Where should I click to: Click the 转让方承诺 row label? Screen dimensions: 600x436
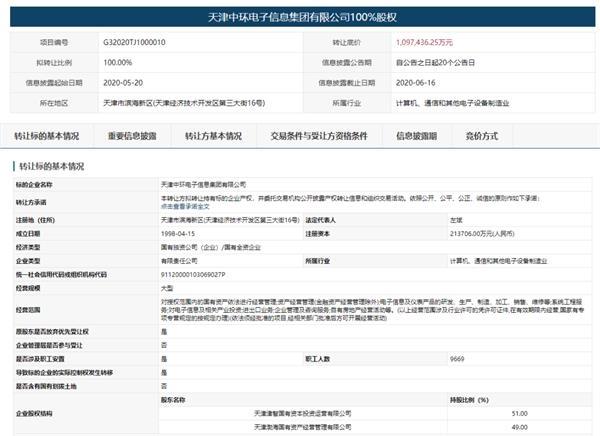point(31,202)
